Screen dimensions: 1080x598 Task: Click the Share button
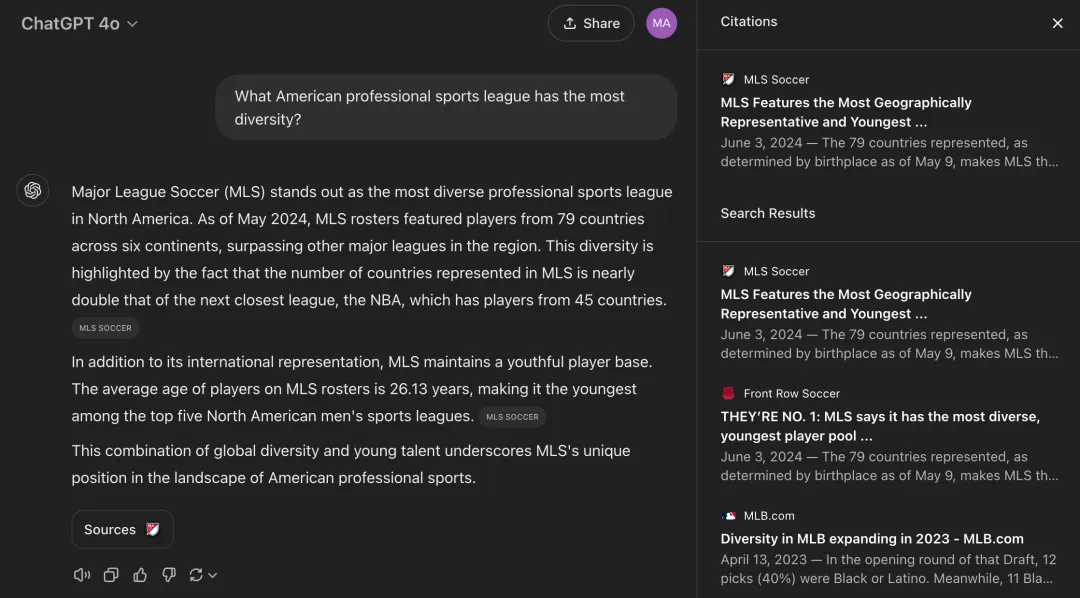(591, 23)
